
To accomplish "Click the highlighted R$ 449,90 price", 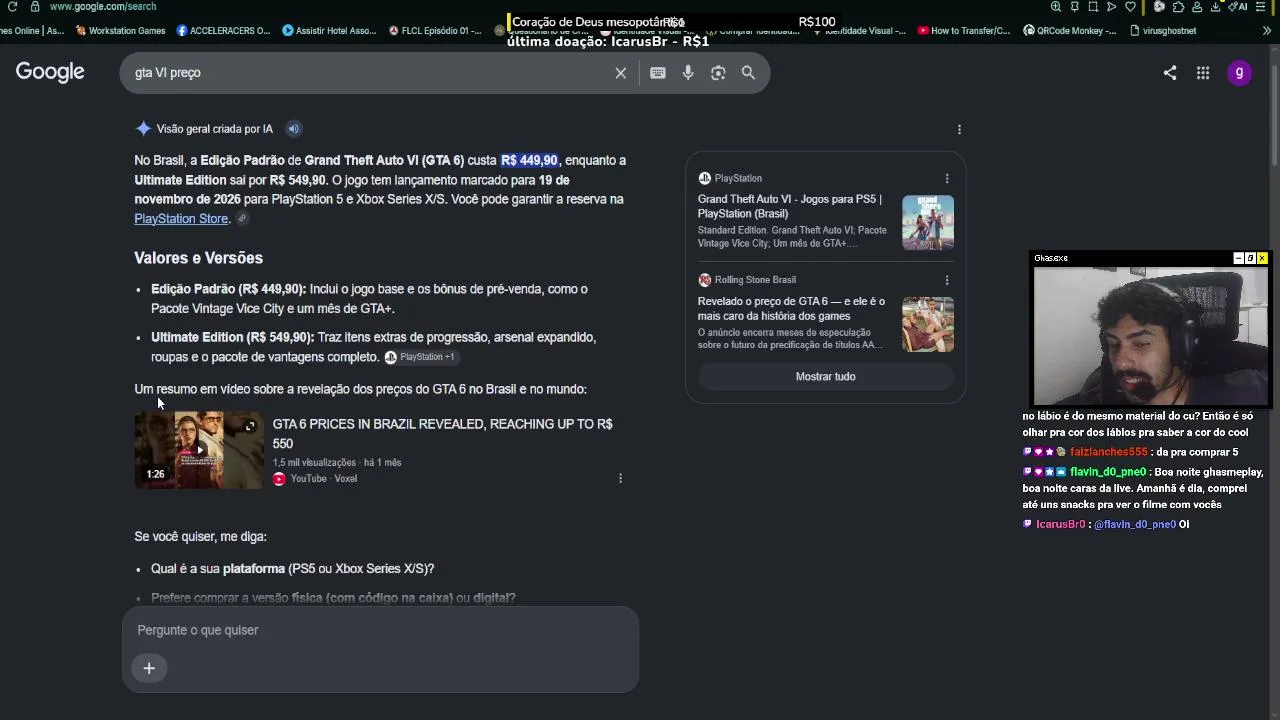I will click(x=529, y=161).
